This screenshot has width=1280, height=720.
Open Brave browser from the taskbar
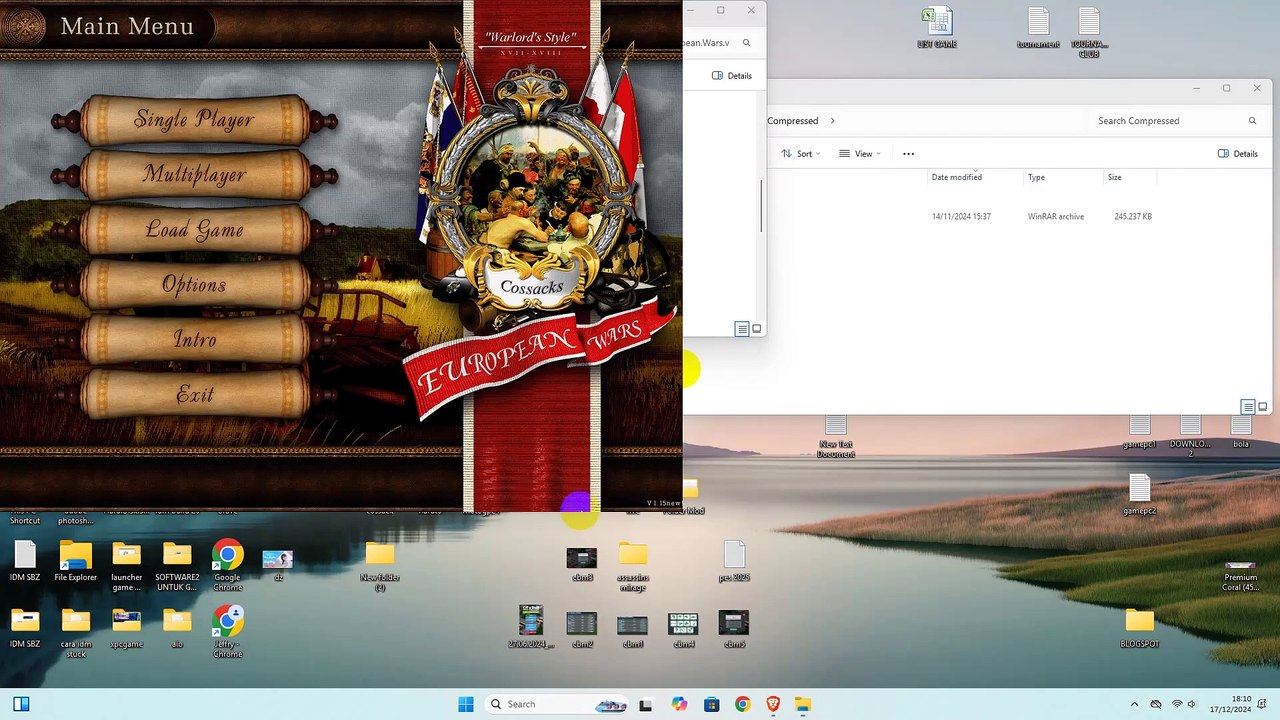(x=773, y=704)
